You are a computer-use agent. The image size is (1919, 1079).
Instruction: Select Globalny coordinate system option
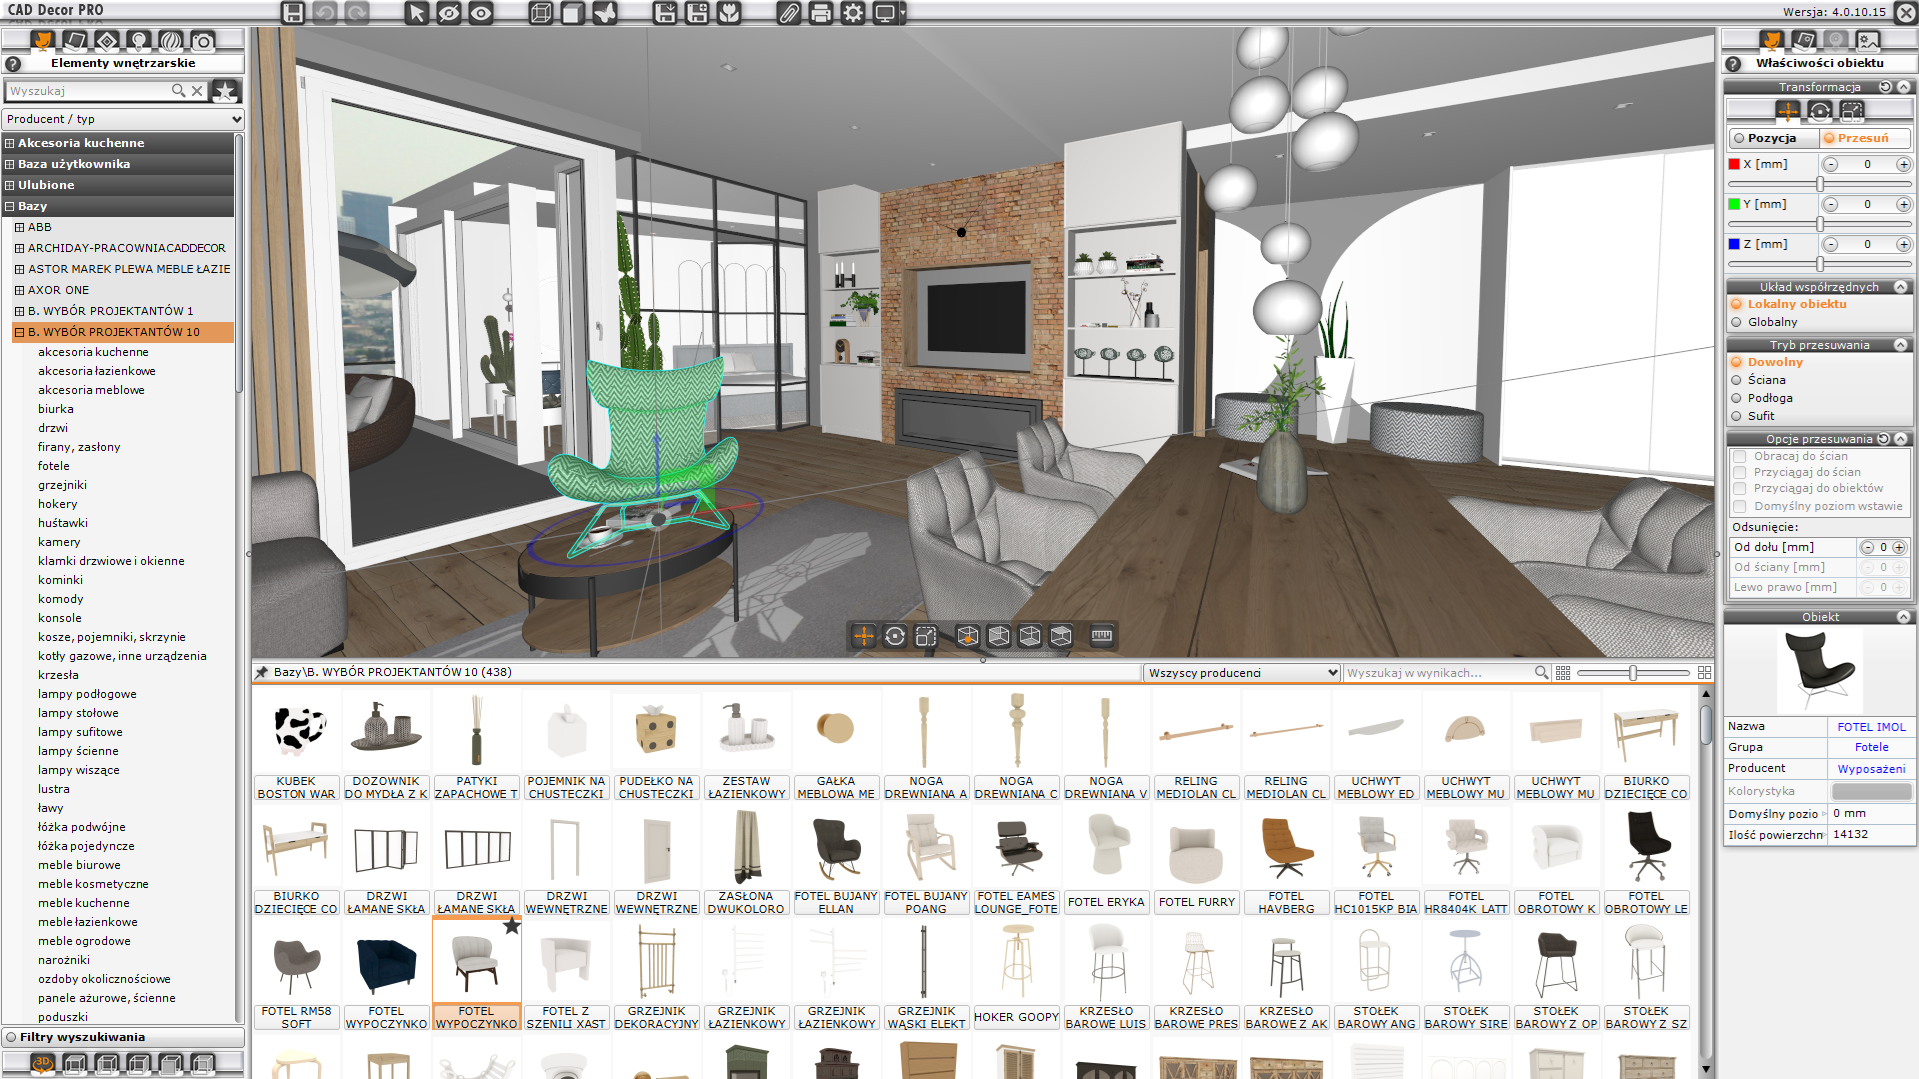[x=1737, y=322]
